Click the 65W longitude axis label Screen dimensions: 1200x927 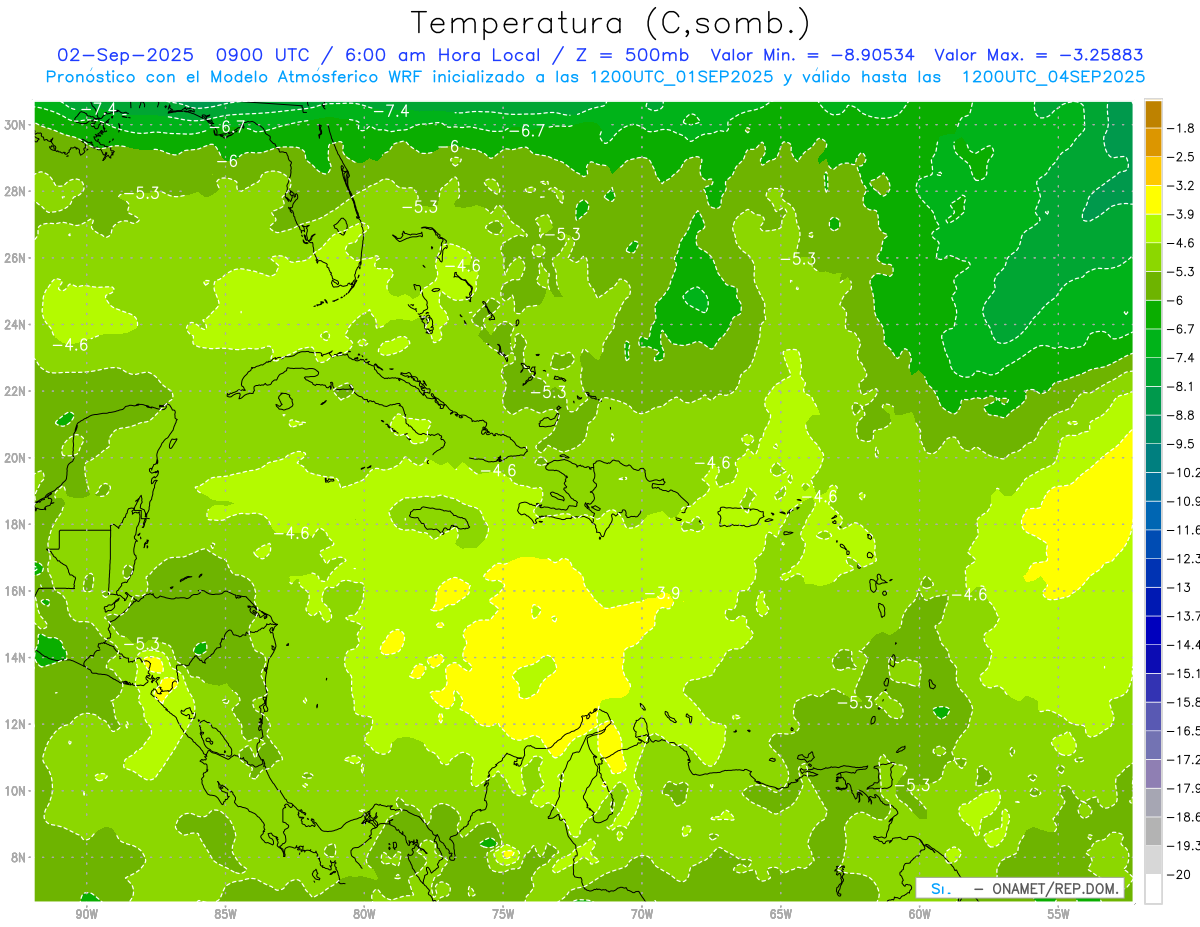coord(781,914)
